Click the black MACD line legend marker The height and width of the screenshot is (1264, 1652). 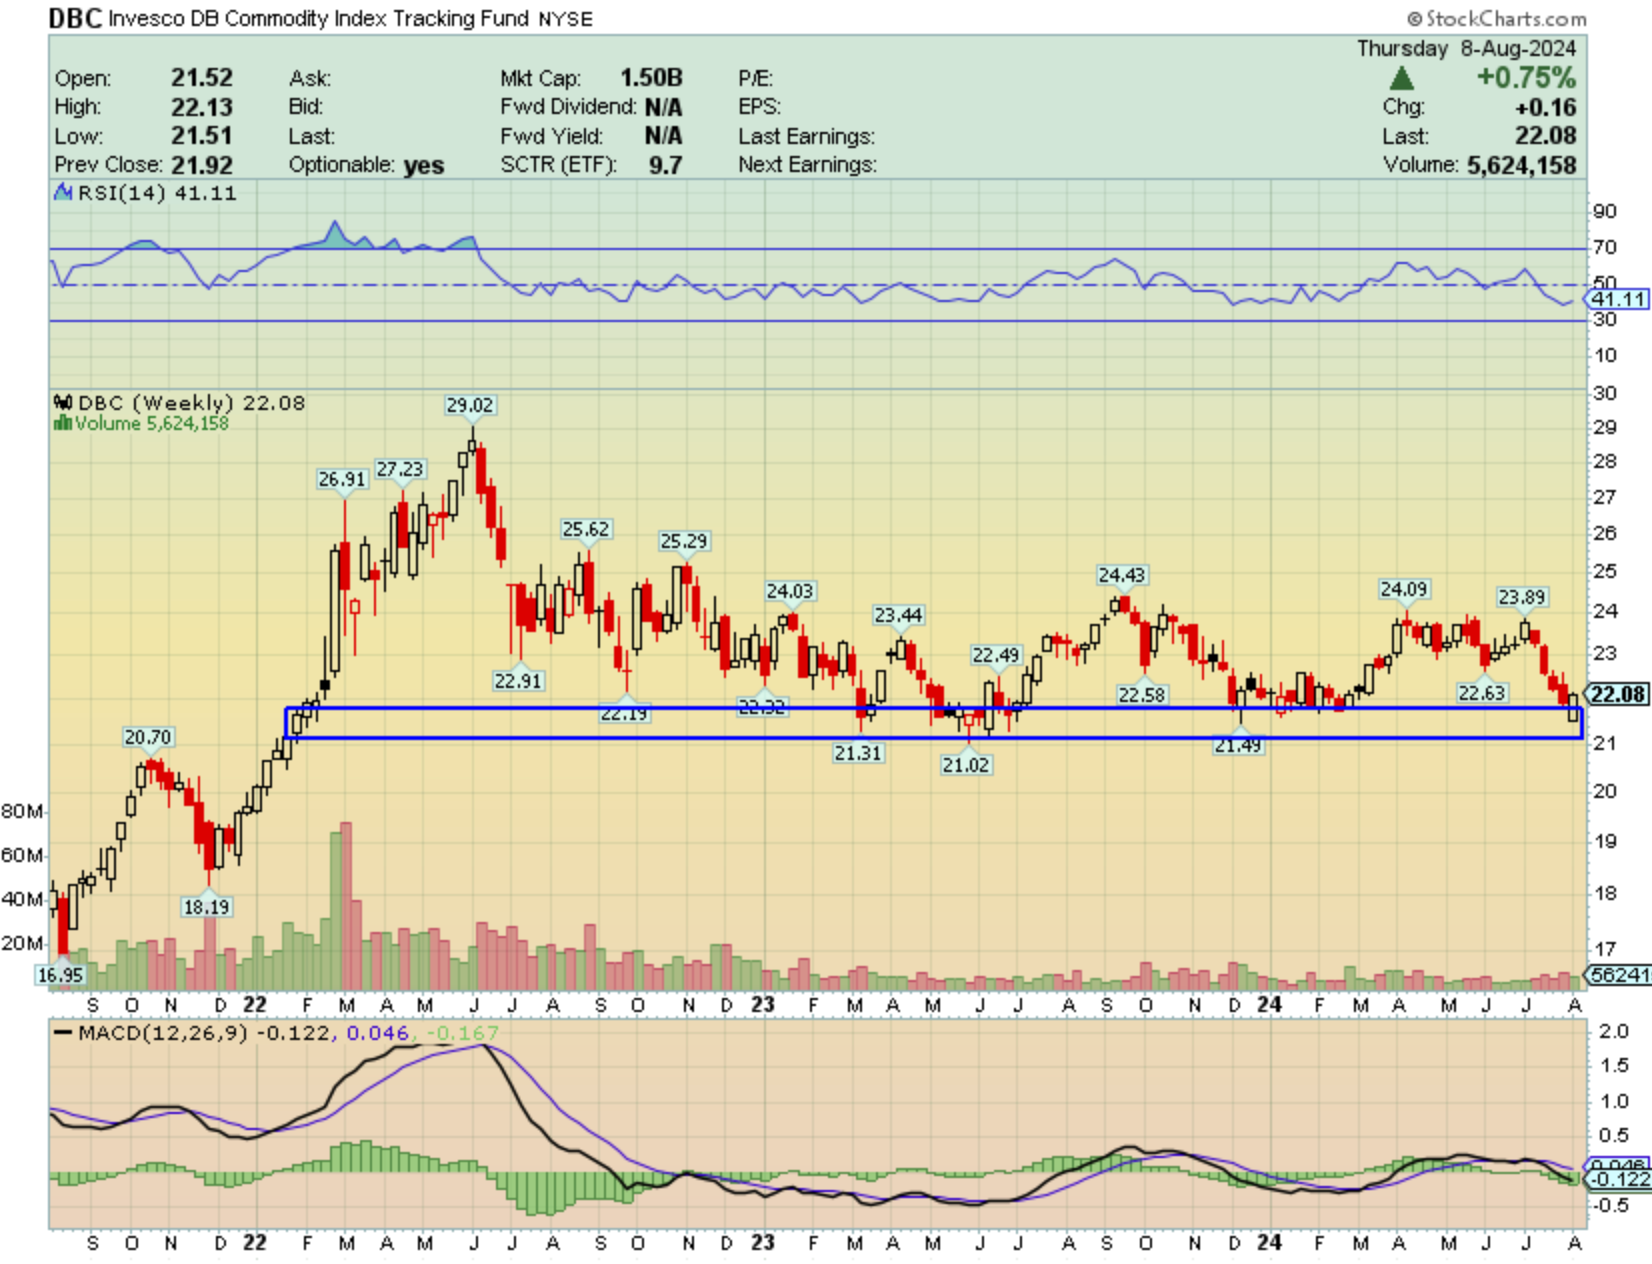[63, 1033]
